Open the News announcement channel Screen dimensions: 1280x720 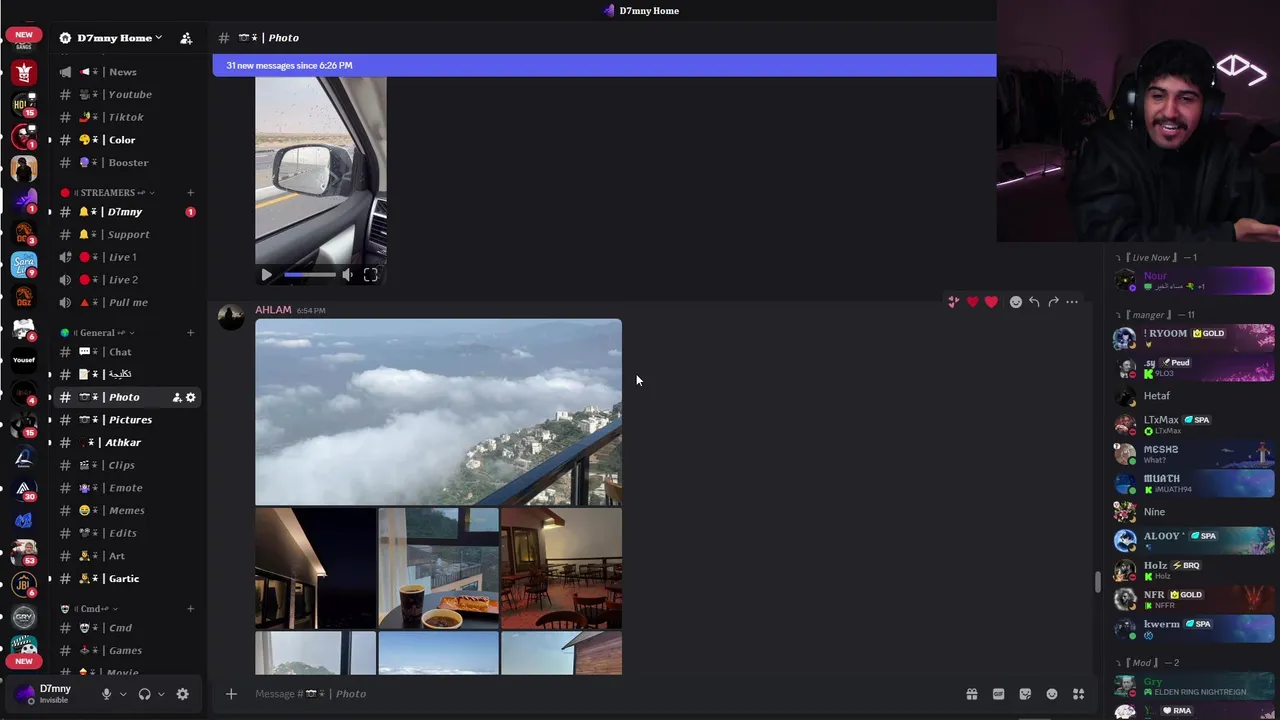click(123, 72)
